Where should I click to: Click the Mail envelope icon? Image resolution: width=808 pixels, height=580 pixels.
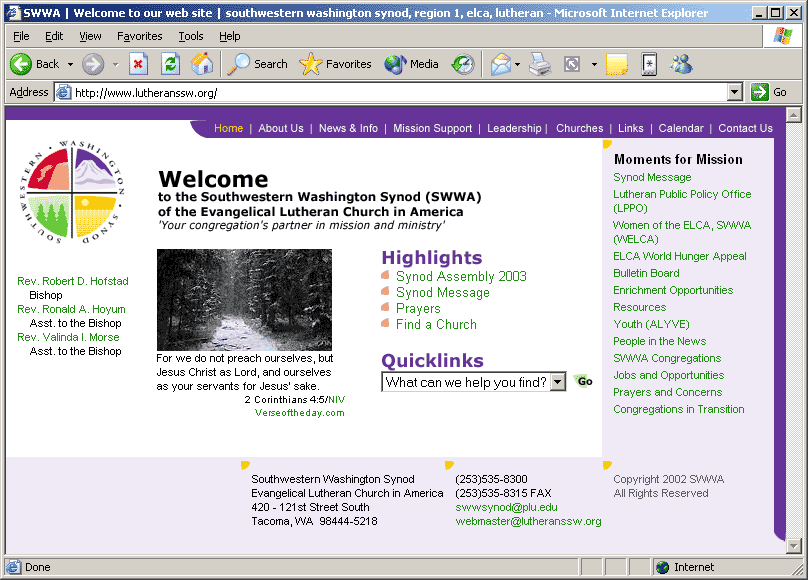tap(500, 64)
